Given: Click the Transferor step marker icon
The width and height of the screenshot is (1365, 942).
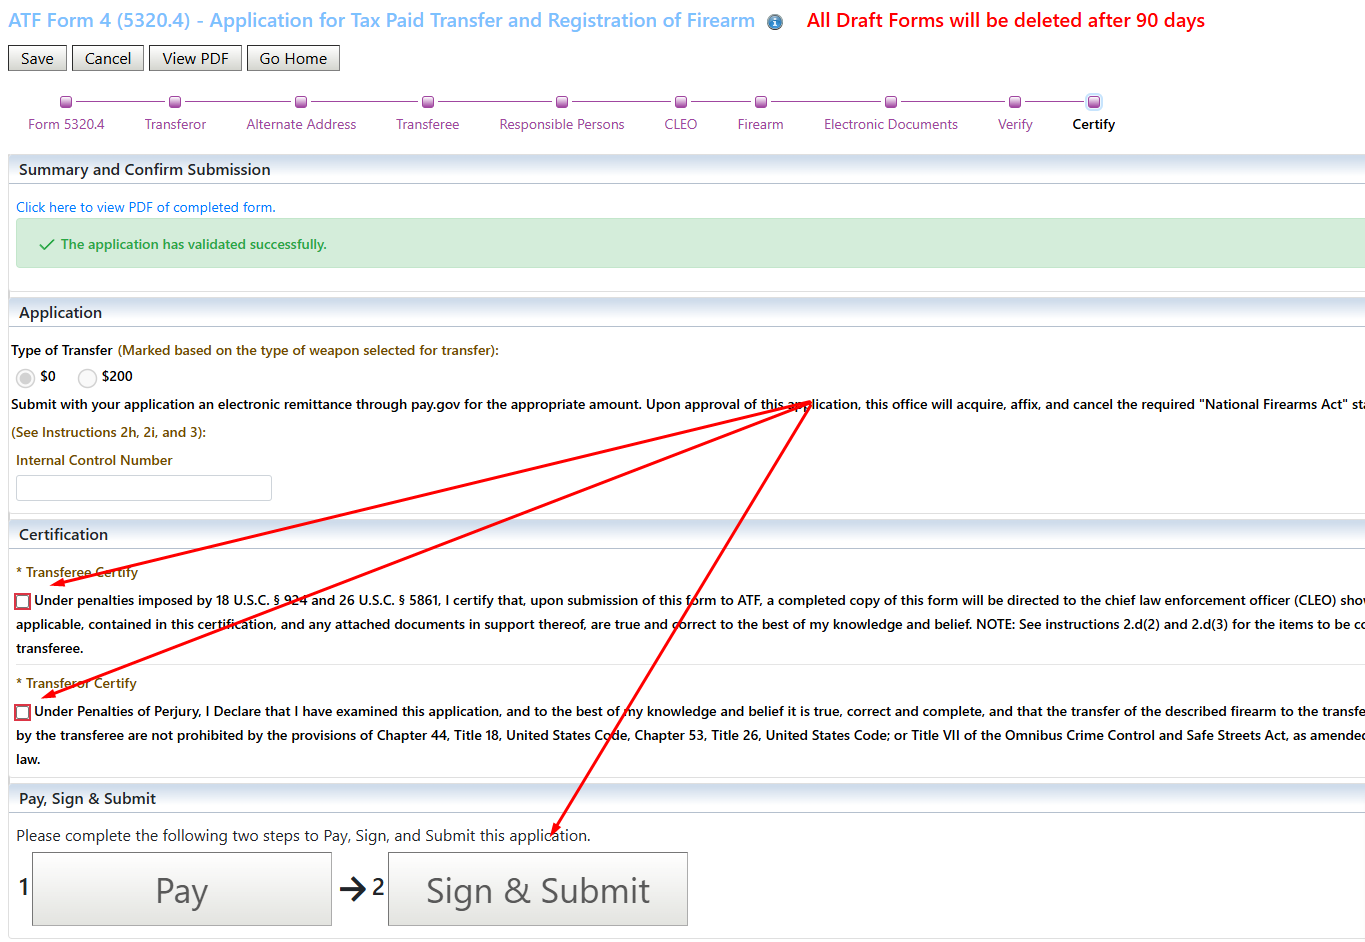Looking at the screenshot, I should (x=175, y=102).
